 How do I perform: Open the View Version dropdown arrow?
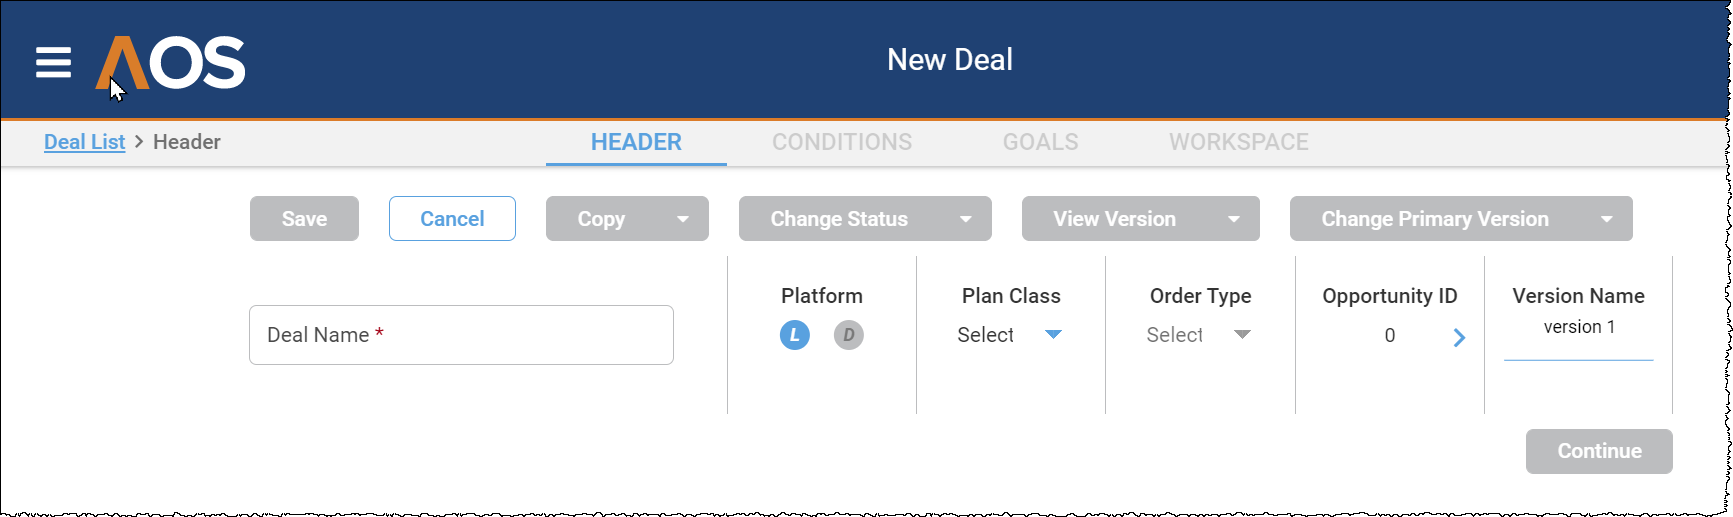point(1234,219)
